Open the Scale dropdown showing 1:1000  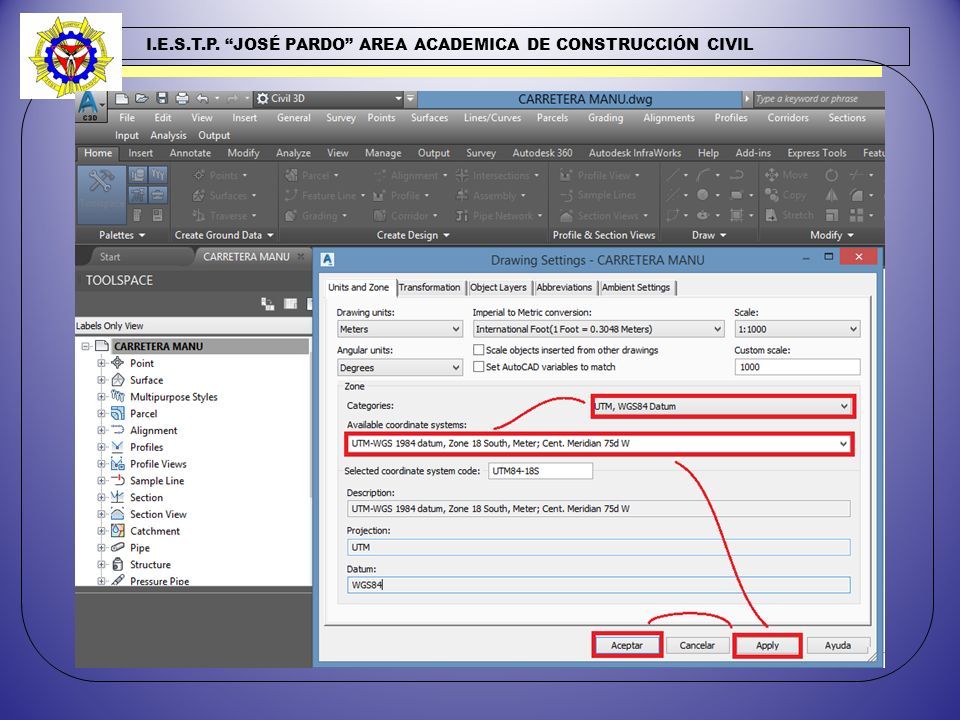click(x=797, y=329)
